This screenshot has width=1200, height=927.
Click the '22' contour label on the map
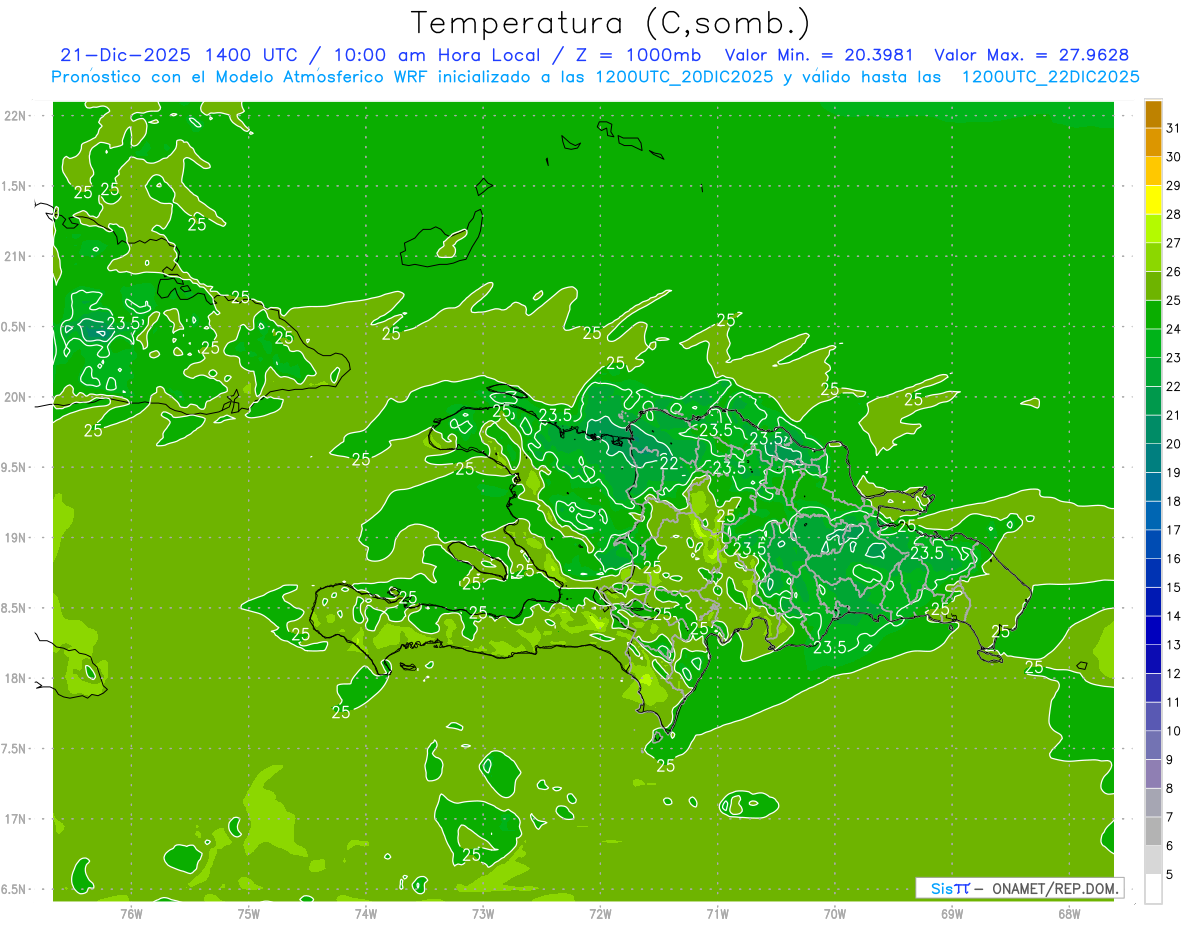pyautogui.click(x=669, y=464)
